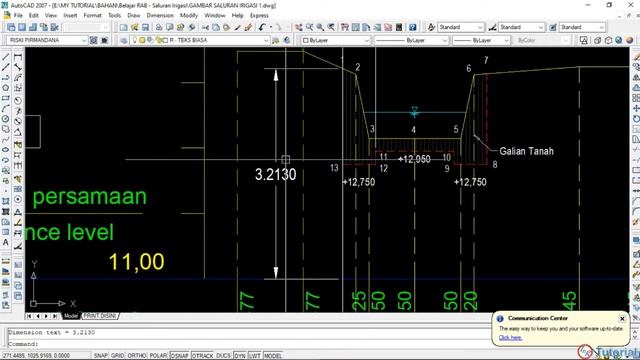The image size is (640, 360).
Task: Click the Text Style icon
Action: (431, 27)
